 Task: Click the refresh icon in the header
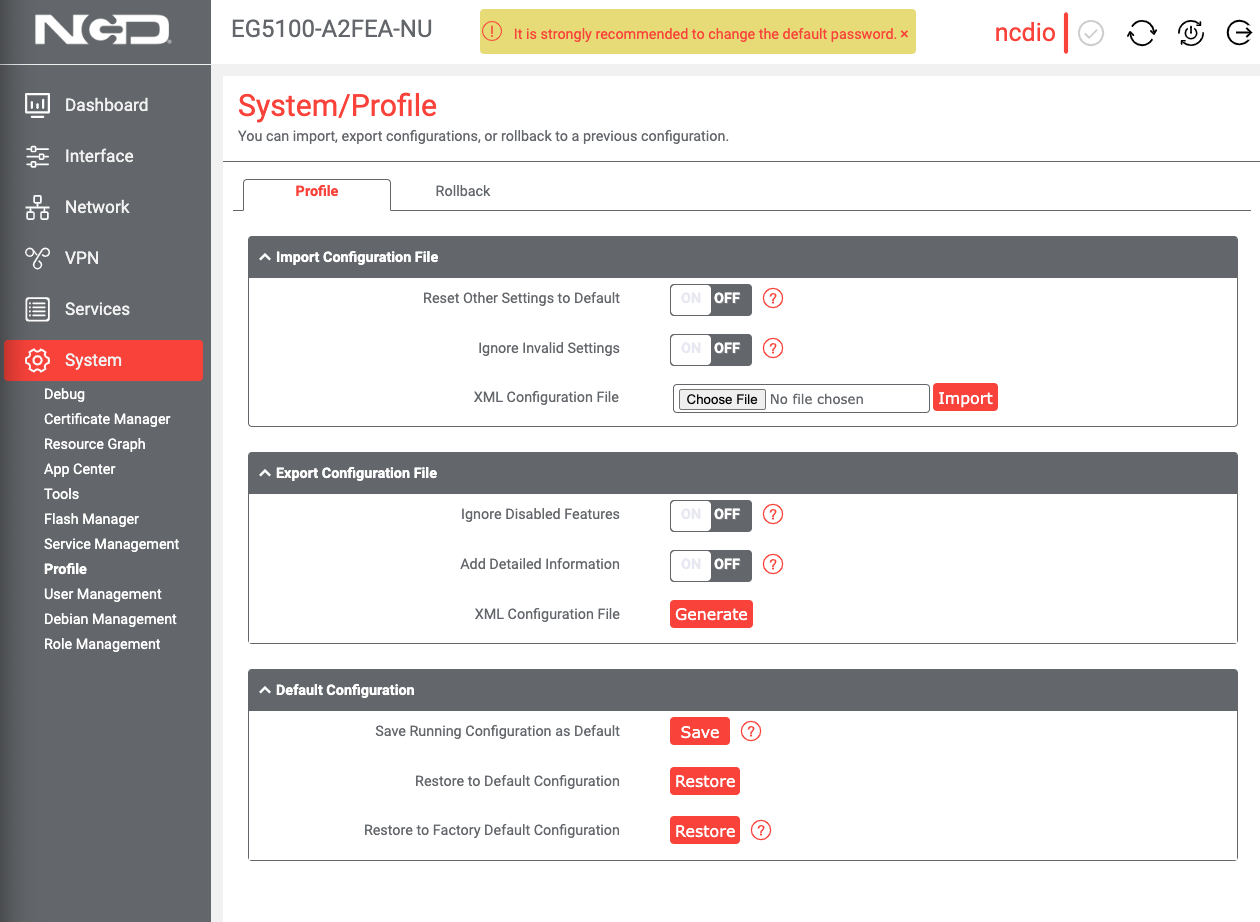click(1141, 33)
